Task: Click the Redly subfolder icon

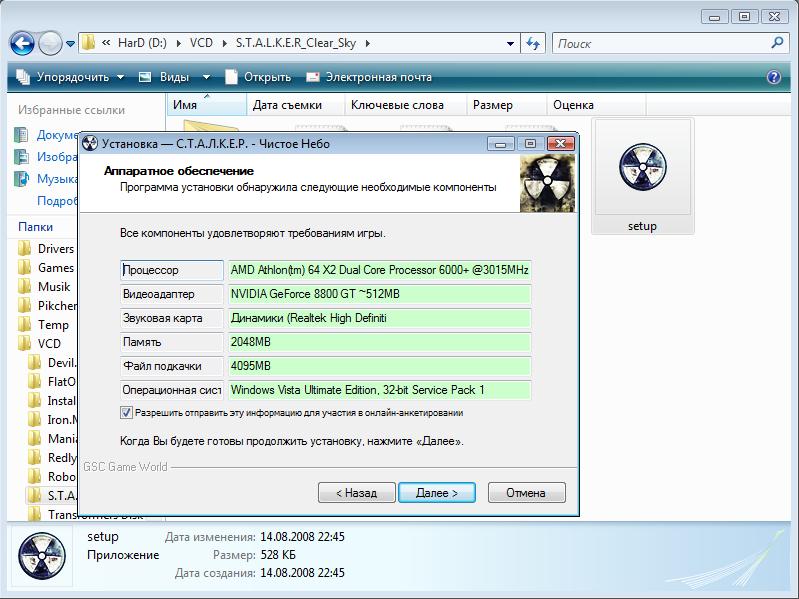Action: coord(35,457)
